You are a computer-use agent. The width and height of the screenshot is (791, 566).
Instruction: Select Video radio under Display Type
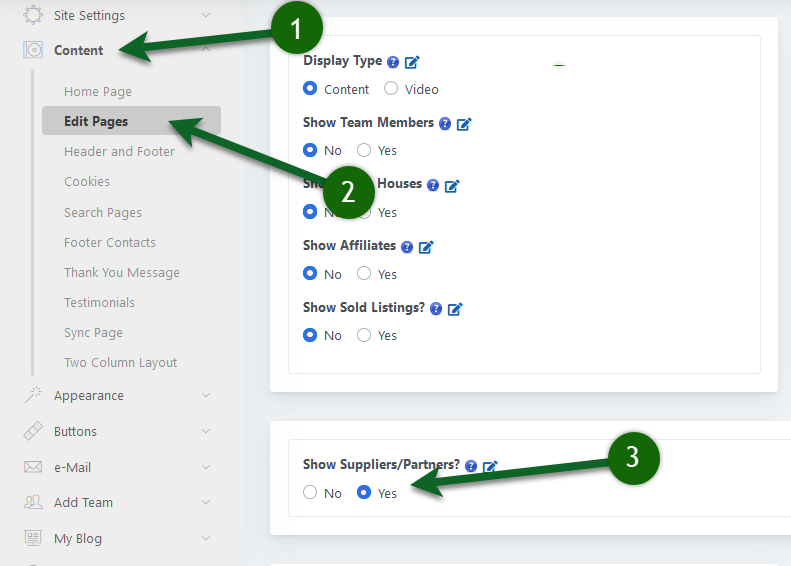(391, 89)
